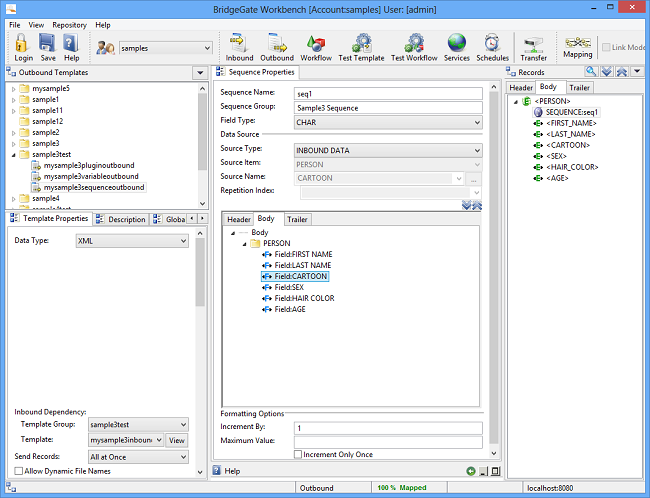
Task: Collapse the PERSON node in Records tree
Action: (516, 102)
